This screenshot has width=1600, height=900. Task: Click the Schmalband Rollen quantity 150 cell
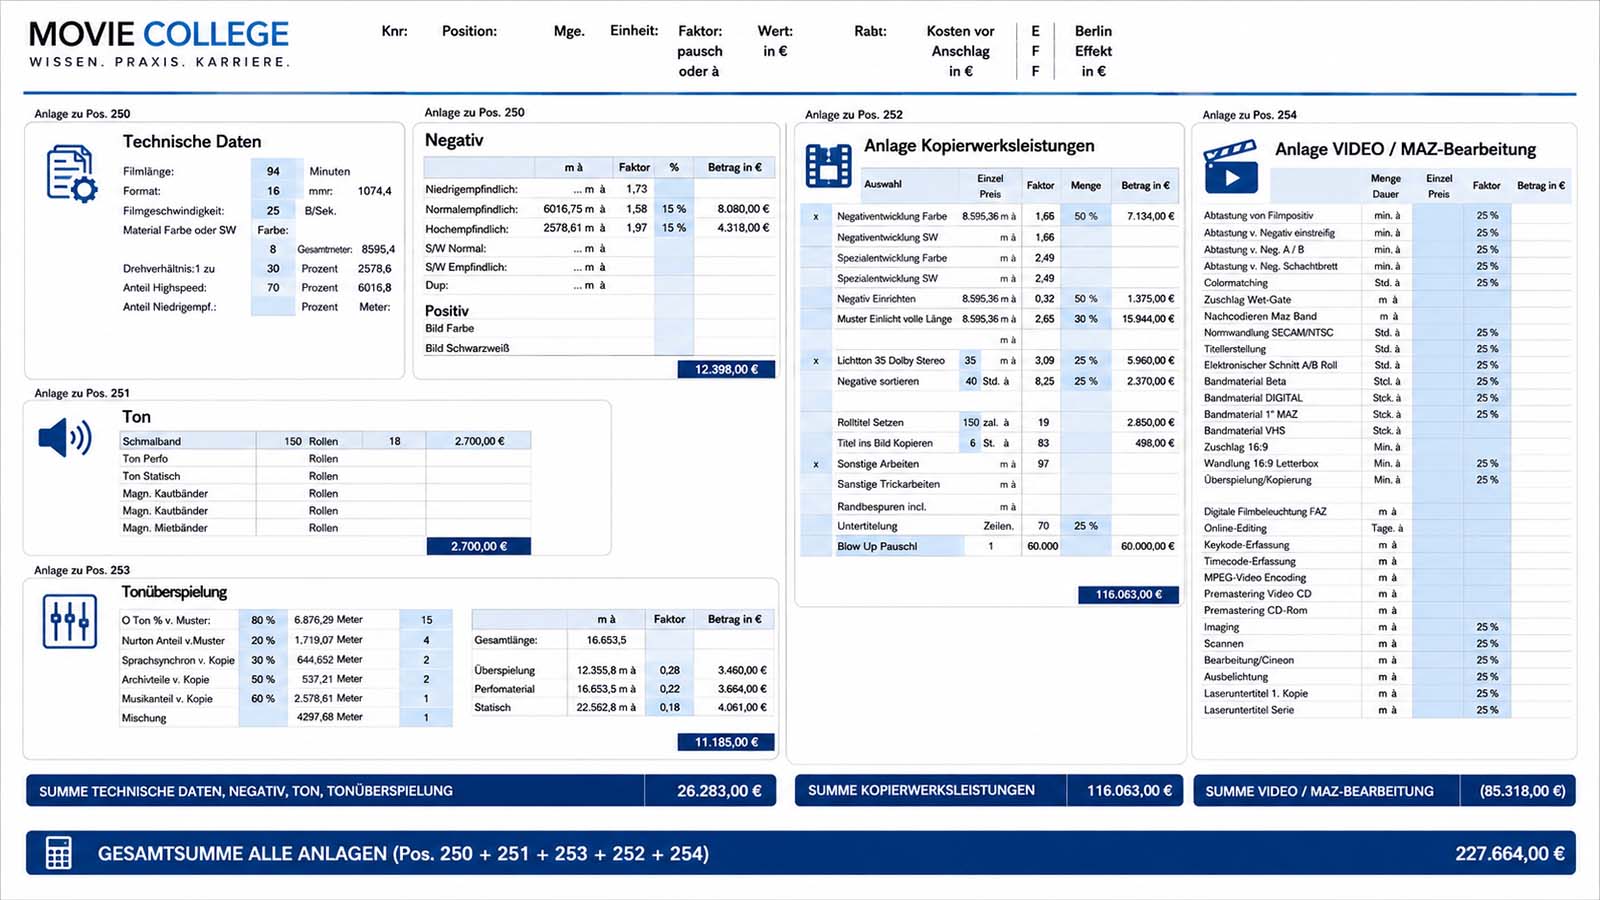[292, 441]
